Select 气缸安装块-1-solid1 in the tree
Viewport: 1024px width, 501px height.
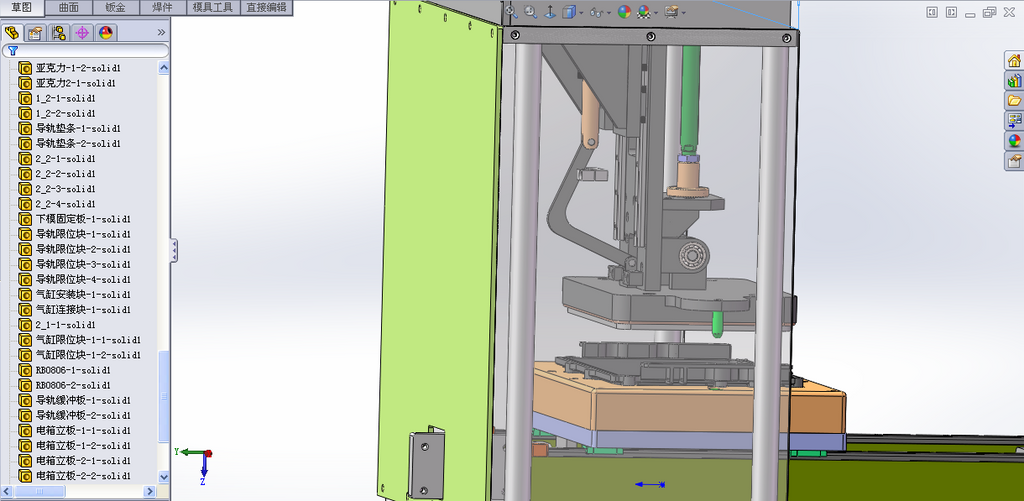83,295
